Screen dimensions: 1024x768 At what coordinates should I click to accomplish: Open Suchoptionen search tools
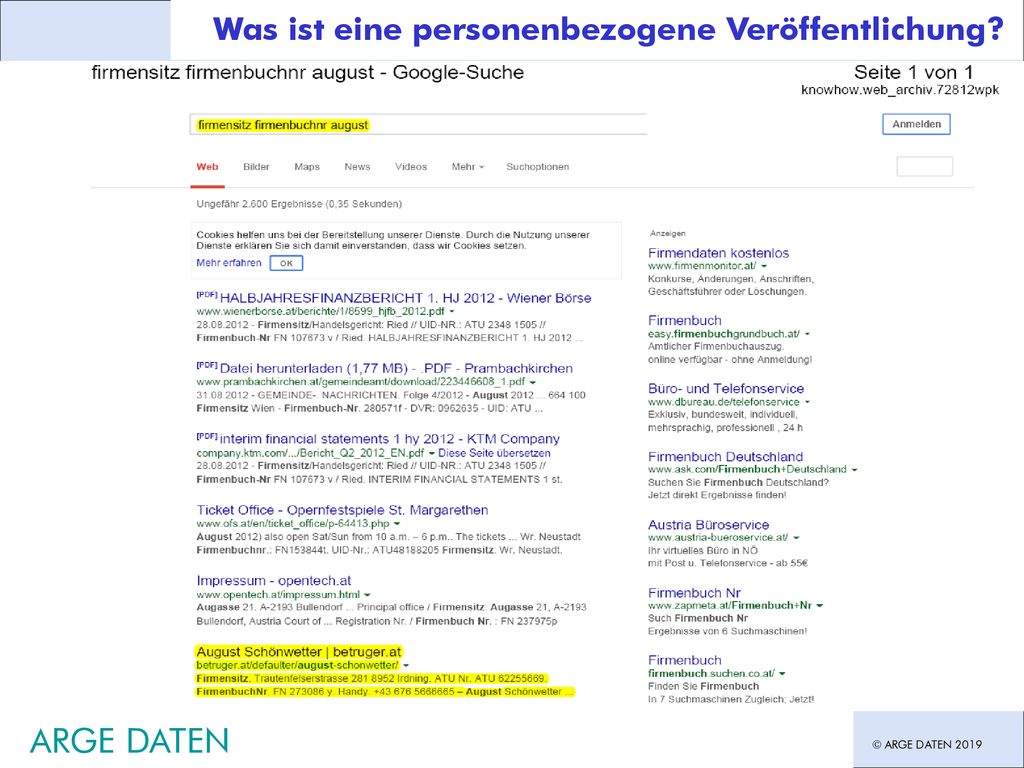537,167
